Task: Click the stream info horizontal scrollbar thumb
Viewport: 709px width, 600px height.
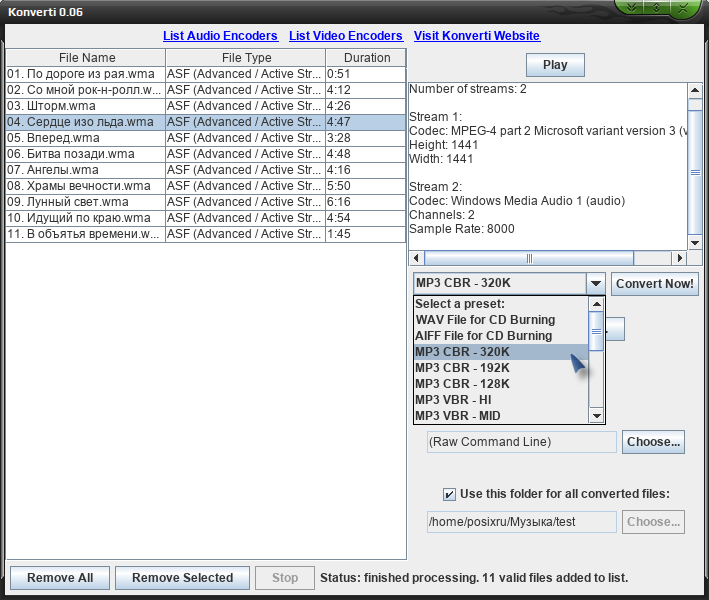Action: point(529,258)
